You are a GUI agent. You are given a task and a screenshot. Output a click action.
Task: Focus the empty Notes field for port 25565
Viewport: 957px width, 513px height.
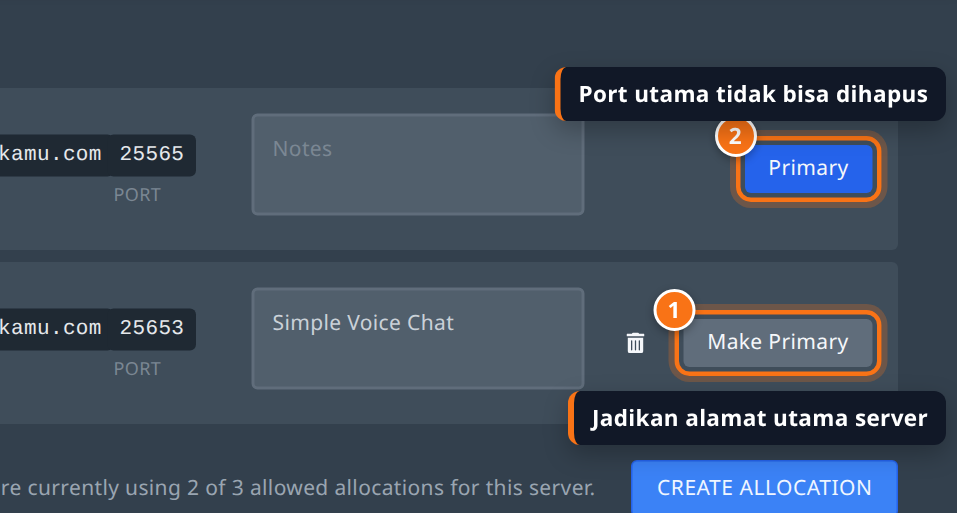coord(417,164)
